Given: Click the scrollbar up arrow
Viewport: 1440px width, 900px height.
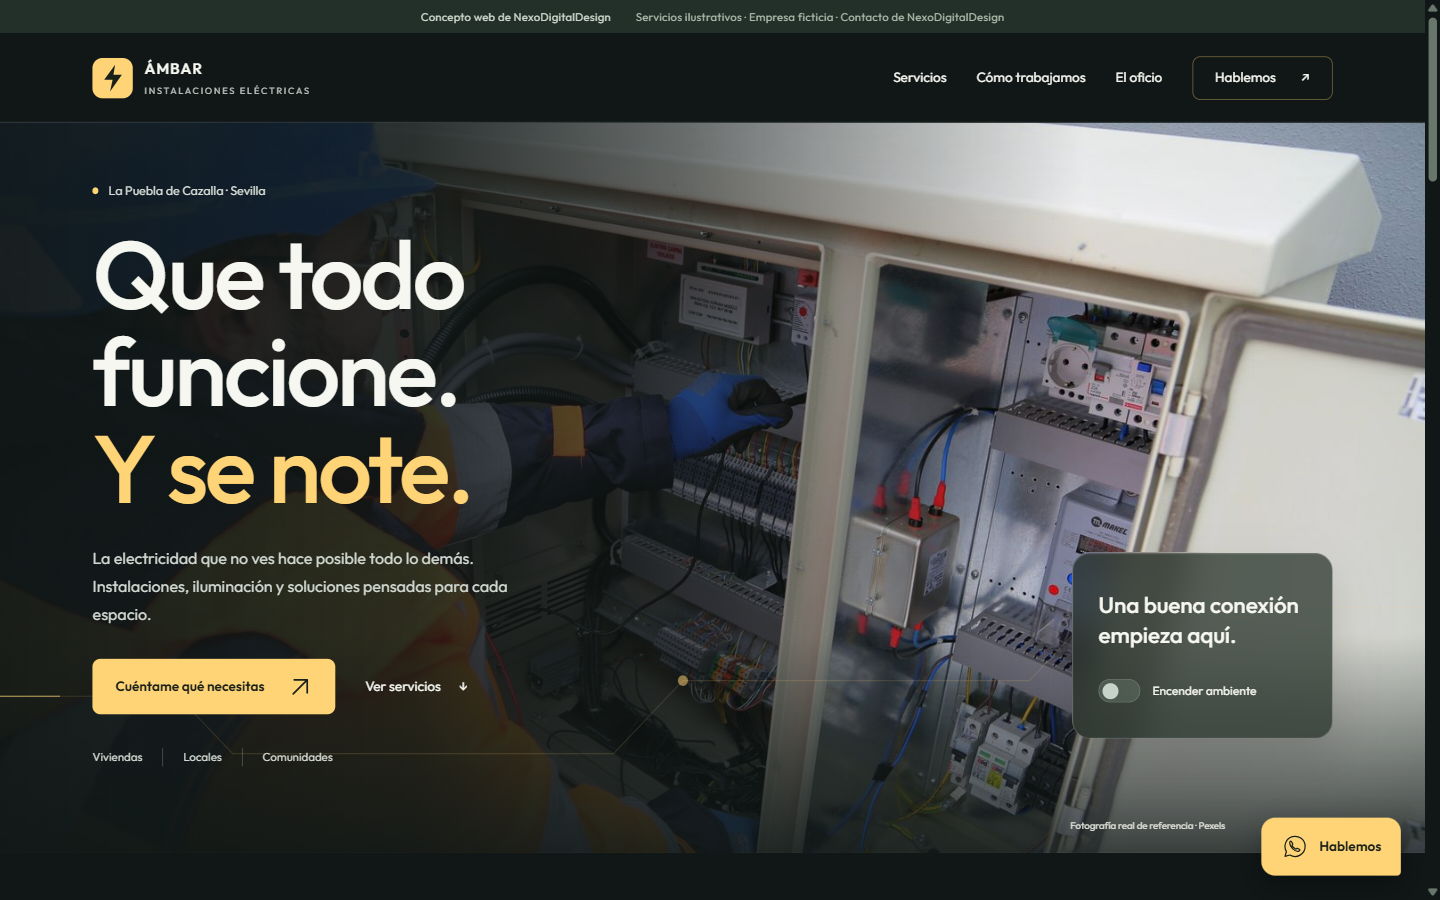Looking at the screenshot, I should (1432, 7).
